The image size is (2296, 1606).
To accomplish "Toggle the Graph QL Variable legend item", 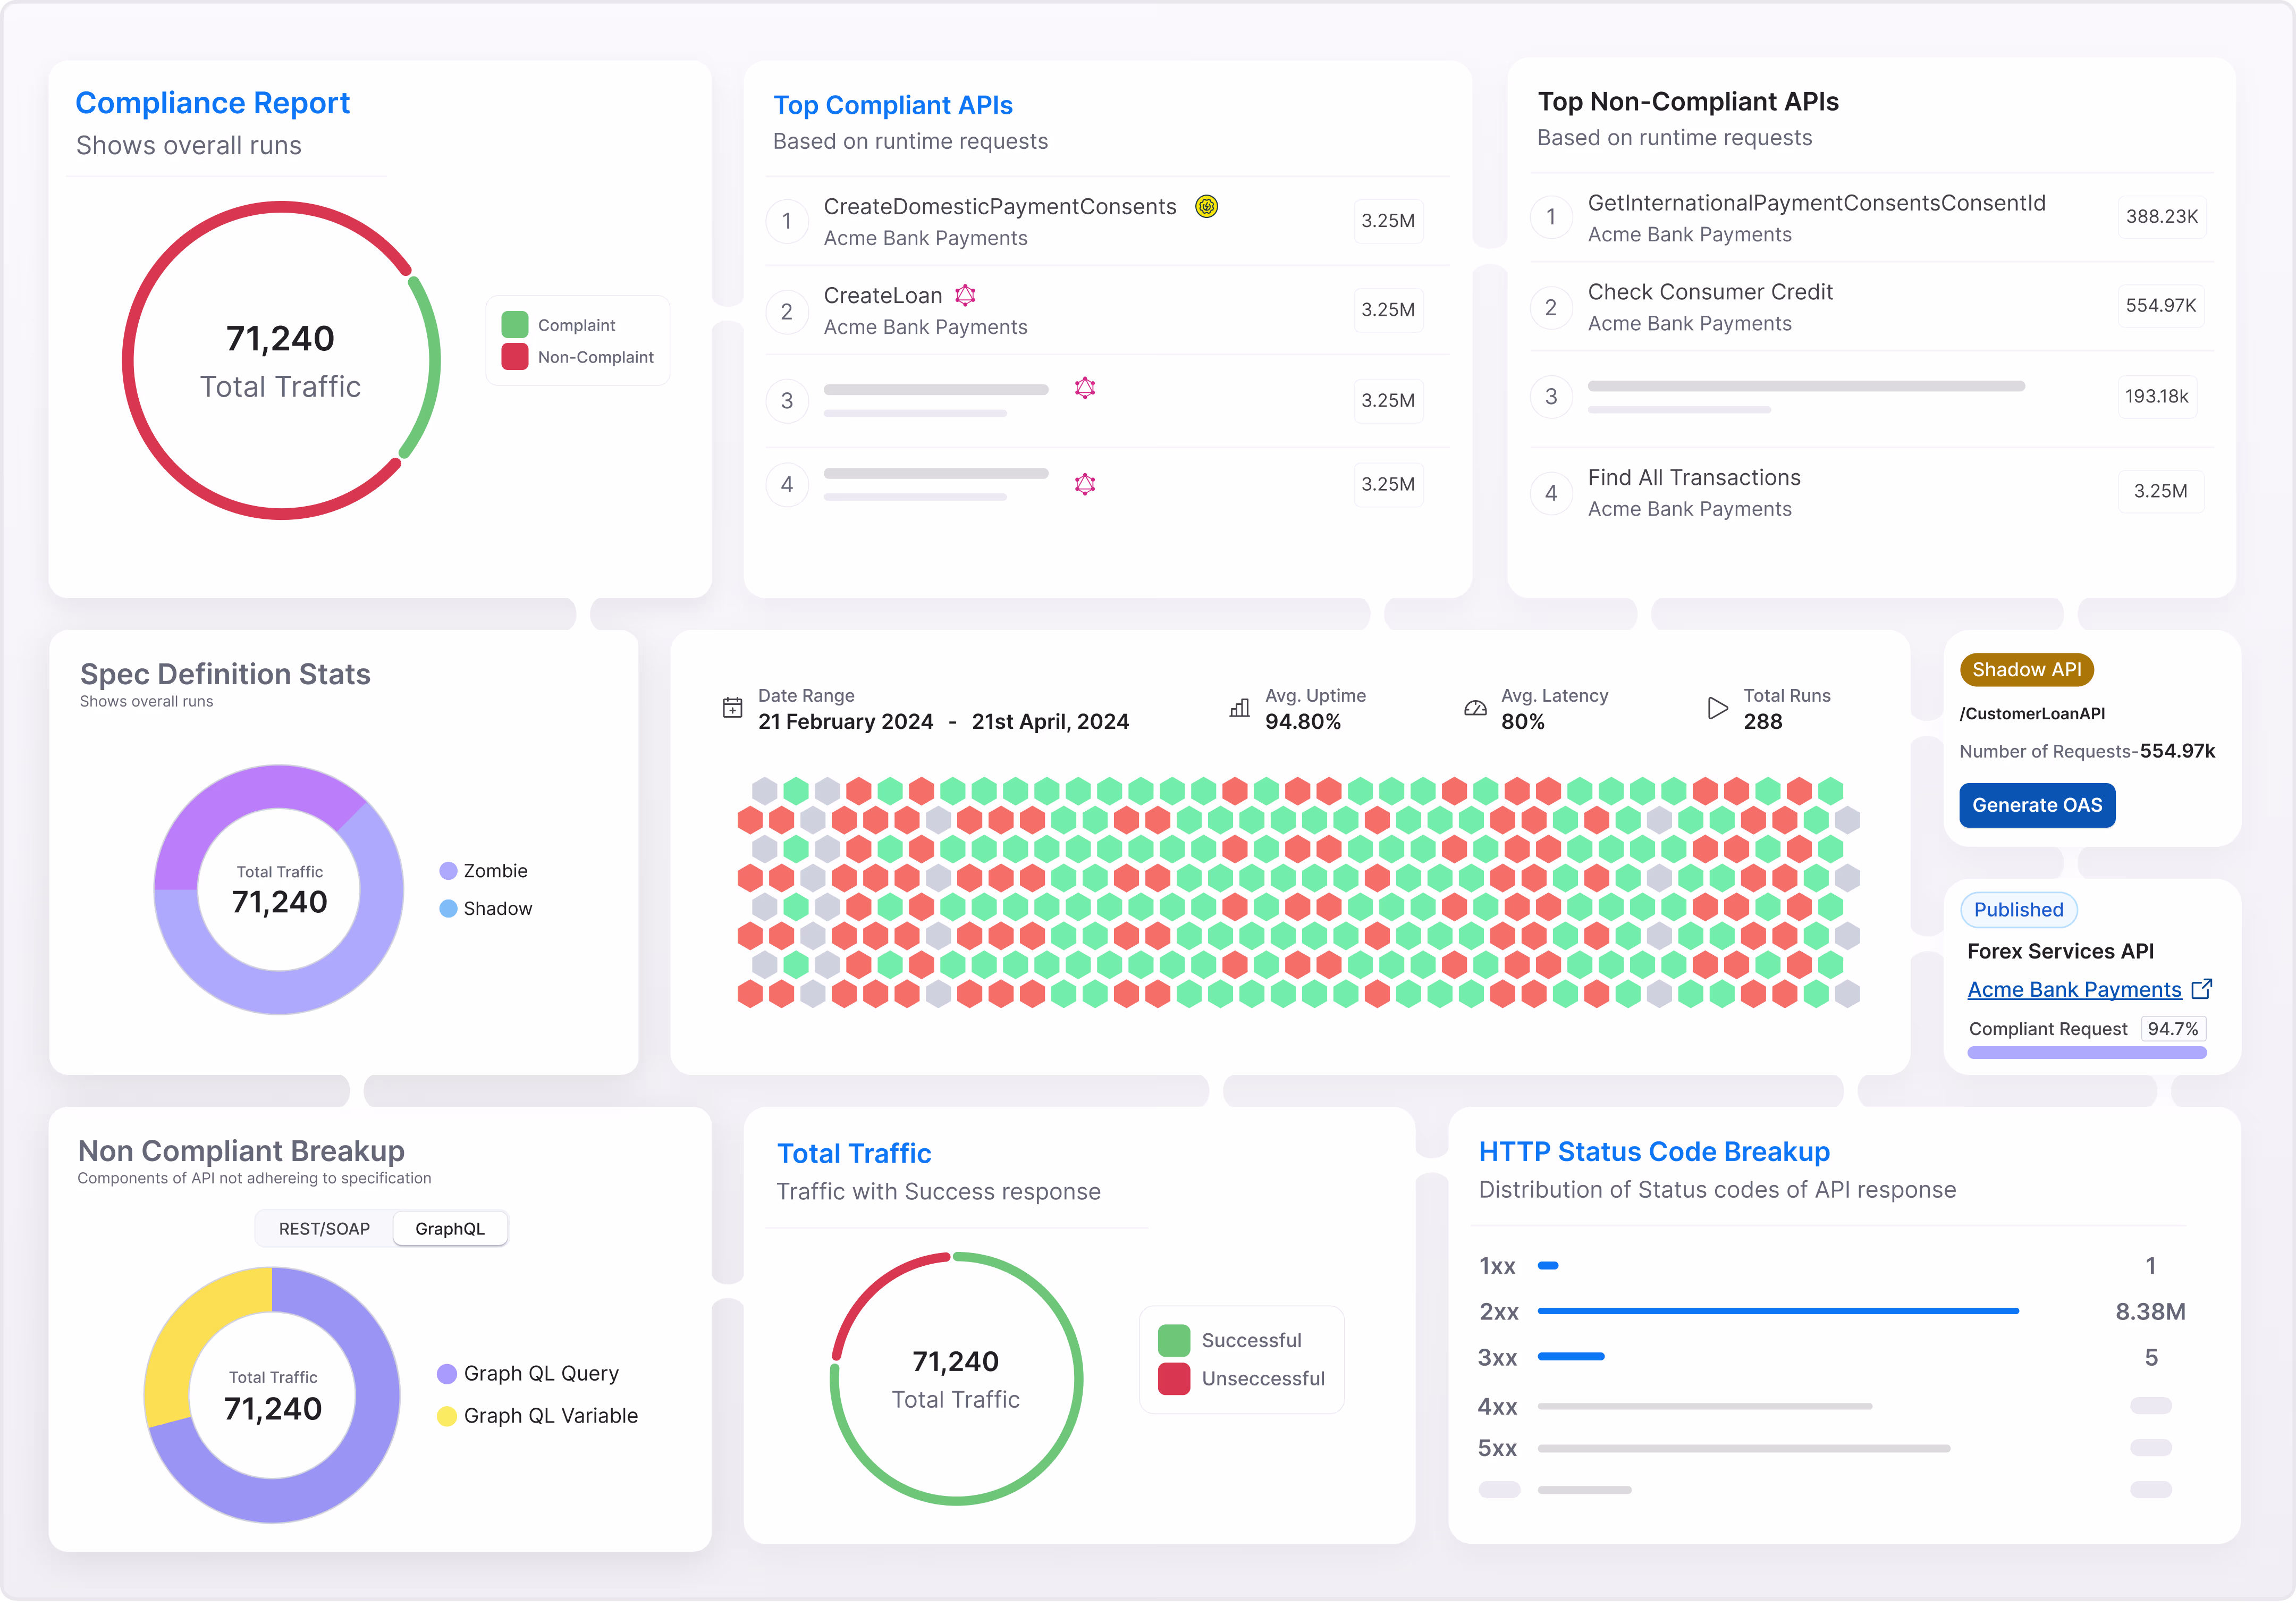I will 538,1415.
